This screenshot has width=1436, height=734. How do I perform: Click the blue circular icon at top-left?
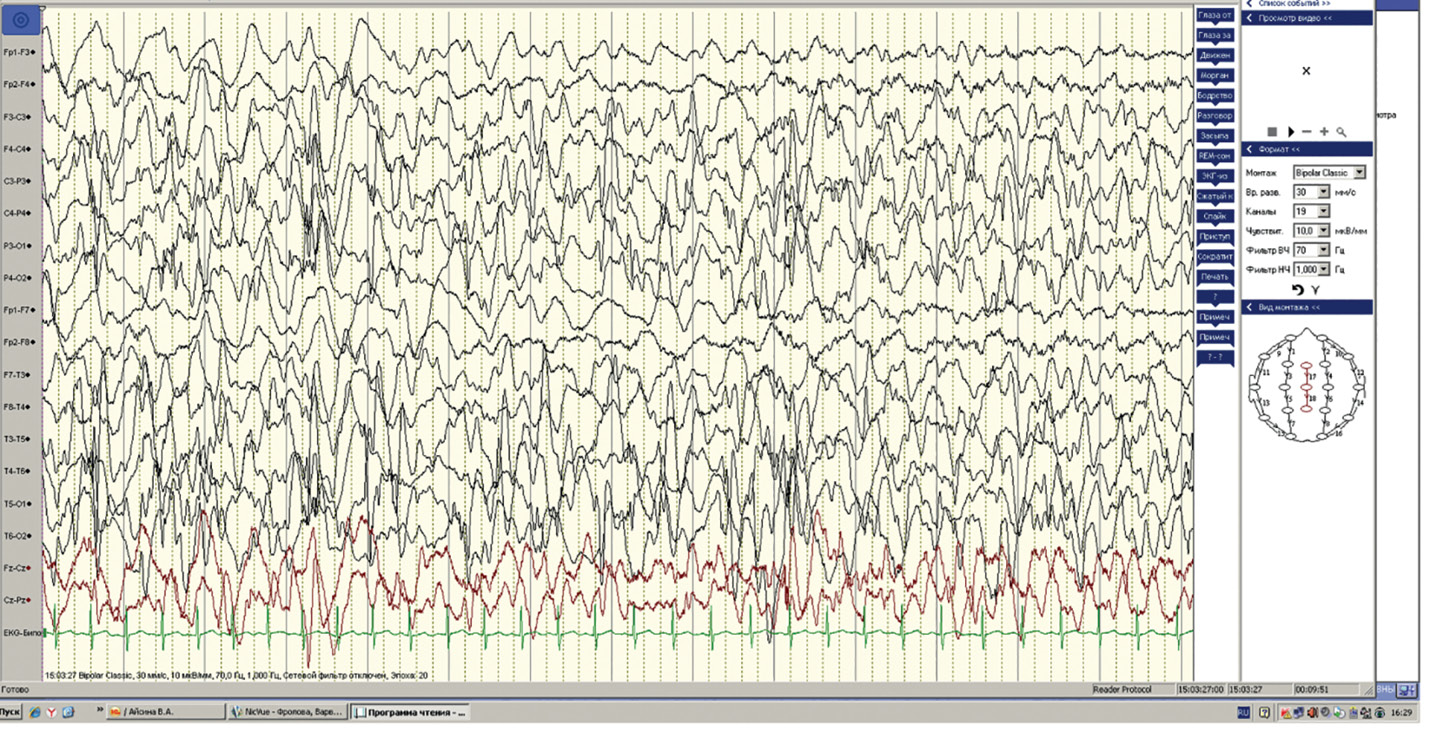pos(21,19)
